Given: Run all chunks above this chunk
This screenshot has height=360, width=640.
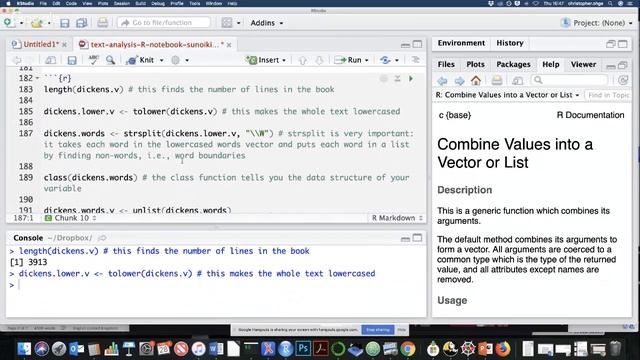Looking at the screenshot, I should [x=397, y=78].
